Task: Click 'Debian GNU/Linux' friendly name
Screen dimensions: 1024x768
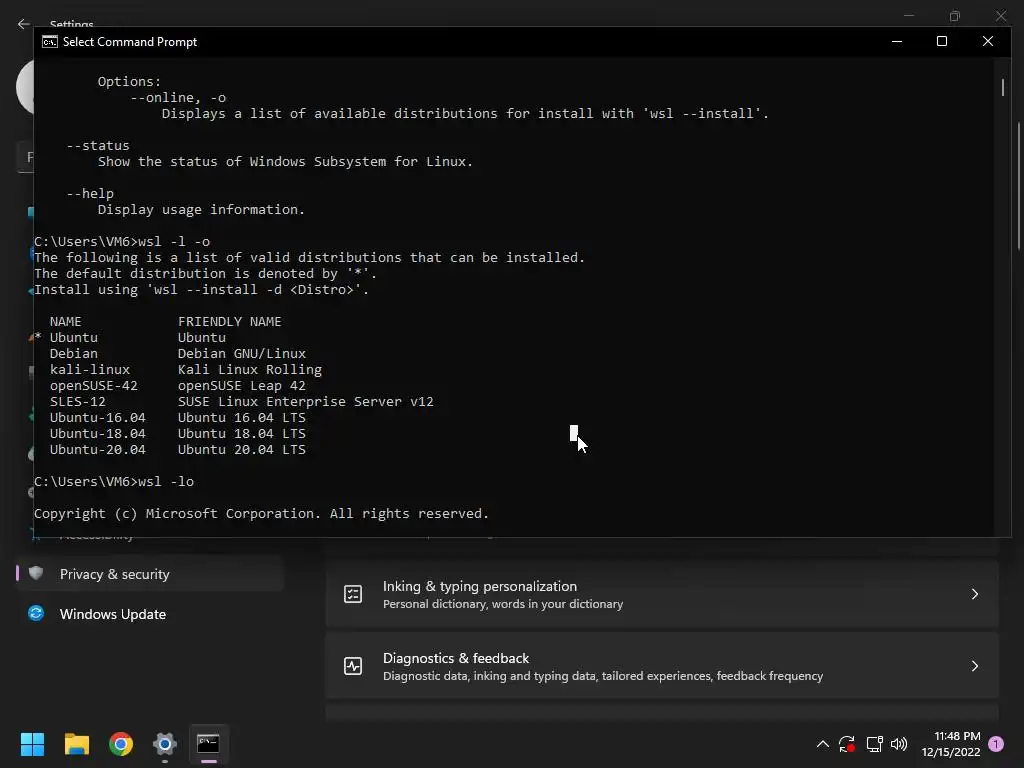Action: 242,353
